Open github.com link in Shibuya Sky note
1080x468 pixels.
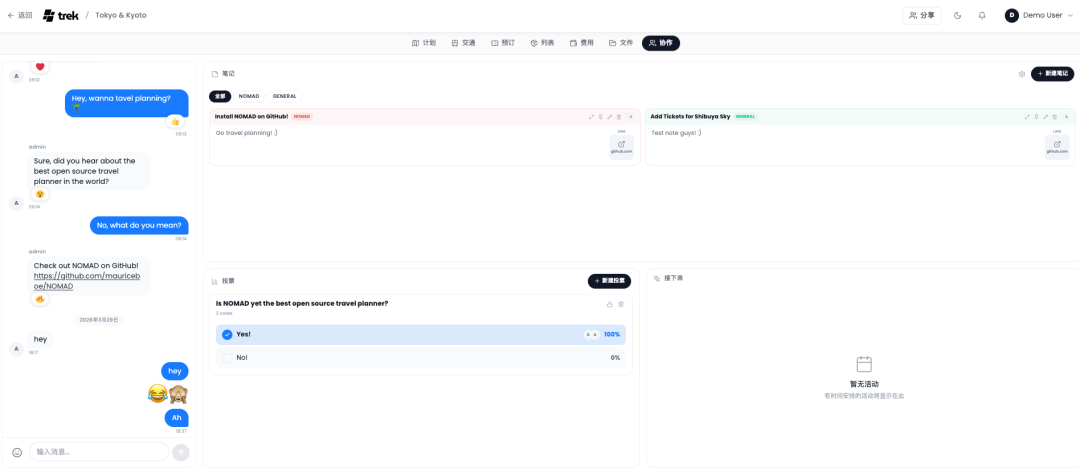pos(1057,147)
